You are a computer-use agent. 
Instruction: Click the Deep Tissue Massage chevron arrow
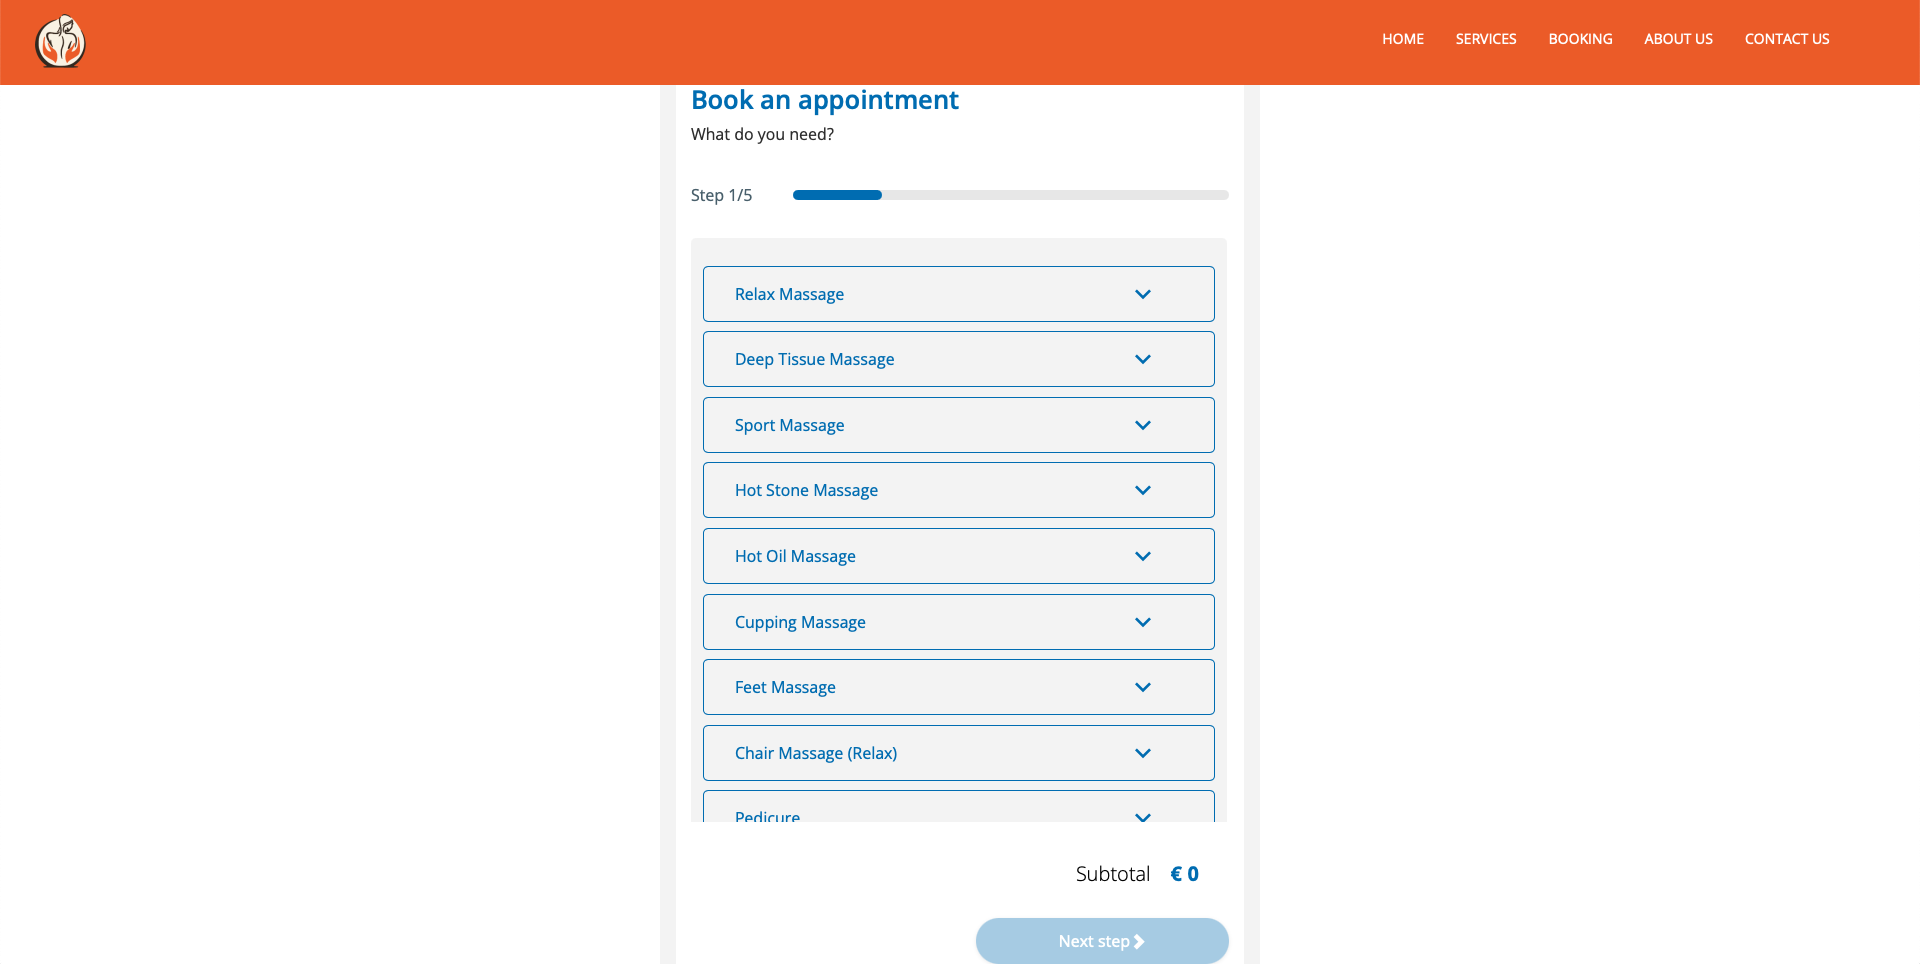1143,359
